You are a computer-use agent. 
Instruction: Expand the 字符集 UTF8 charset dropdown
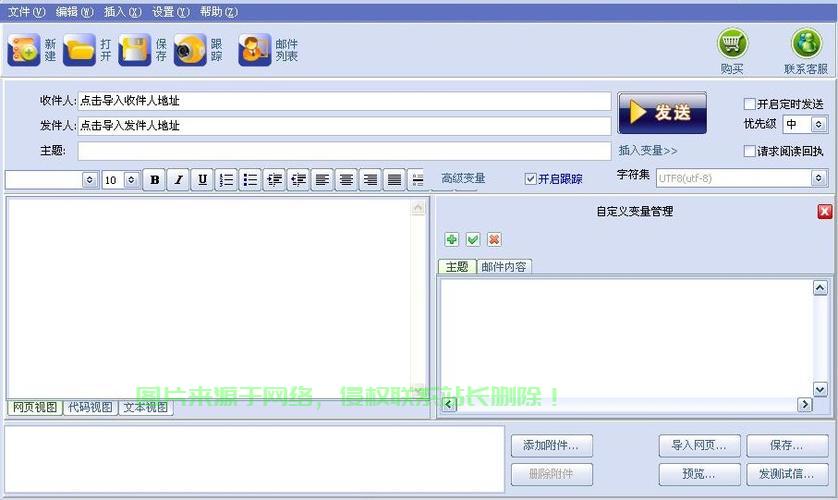point(818,178)
